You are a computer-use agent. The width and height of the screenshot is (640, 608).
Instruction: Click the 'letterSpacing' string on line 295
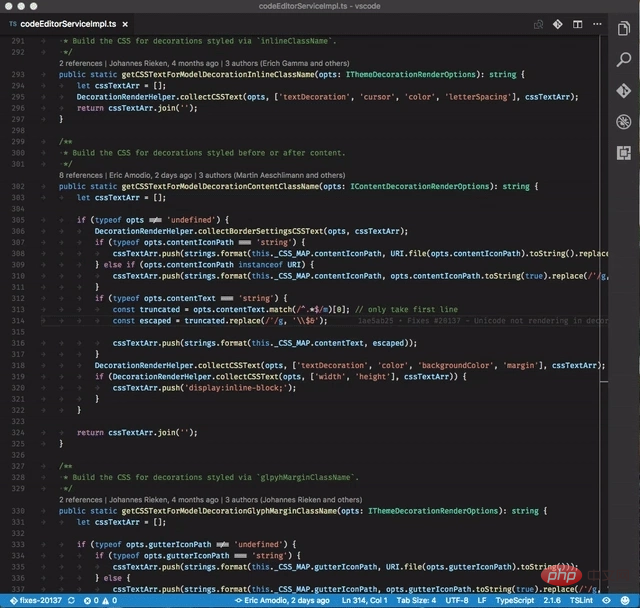(x=478, y=97)
